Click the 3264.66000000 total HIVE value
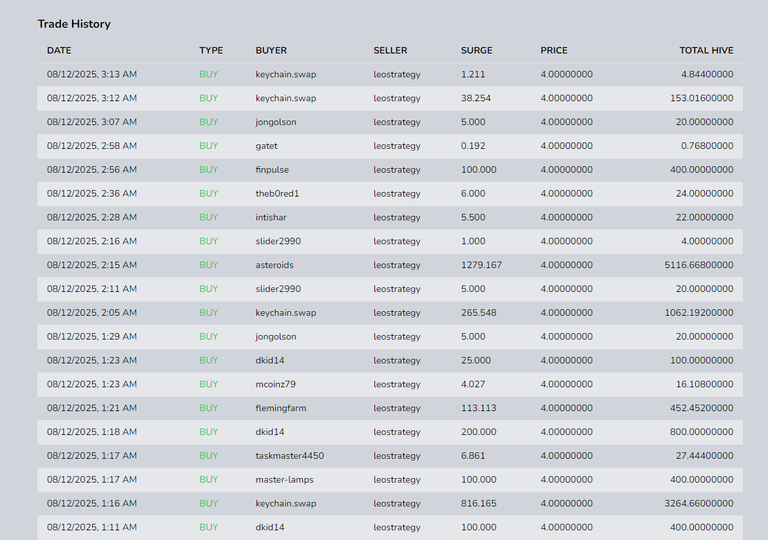768x540 pixels. pyautogui.click(x=698, y=504)
